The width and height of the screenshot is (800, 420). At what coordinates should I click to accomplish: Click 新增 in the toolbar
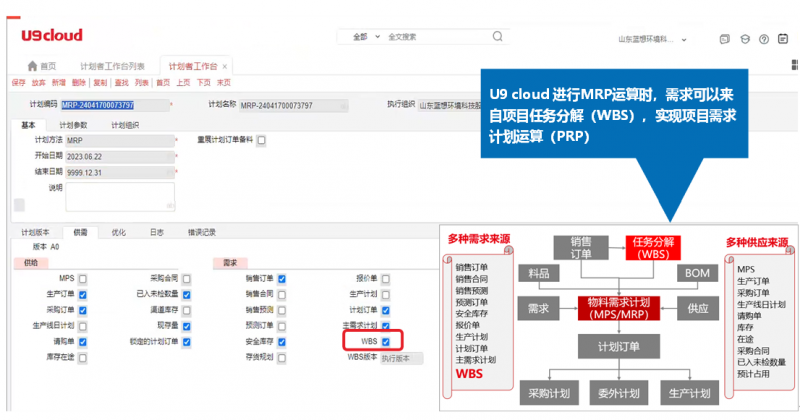pyautogui.click(x=59, y=82)
